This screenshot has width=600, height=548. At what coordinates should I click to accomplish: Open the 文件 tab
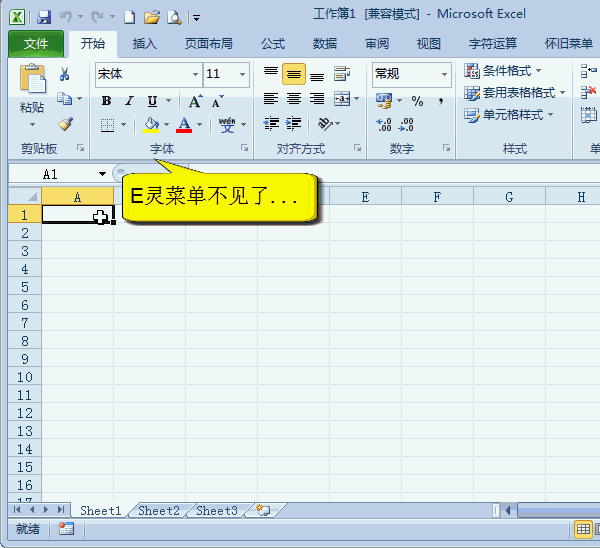36,44
